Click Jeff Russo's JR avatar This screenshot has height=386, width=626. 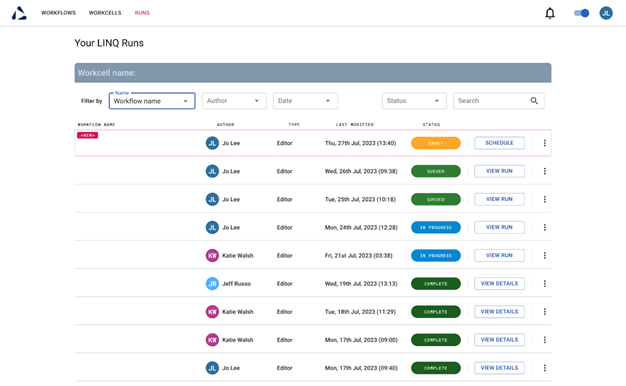tap(212, 283)
